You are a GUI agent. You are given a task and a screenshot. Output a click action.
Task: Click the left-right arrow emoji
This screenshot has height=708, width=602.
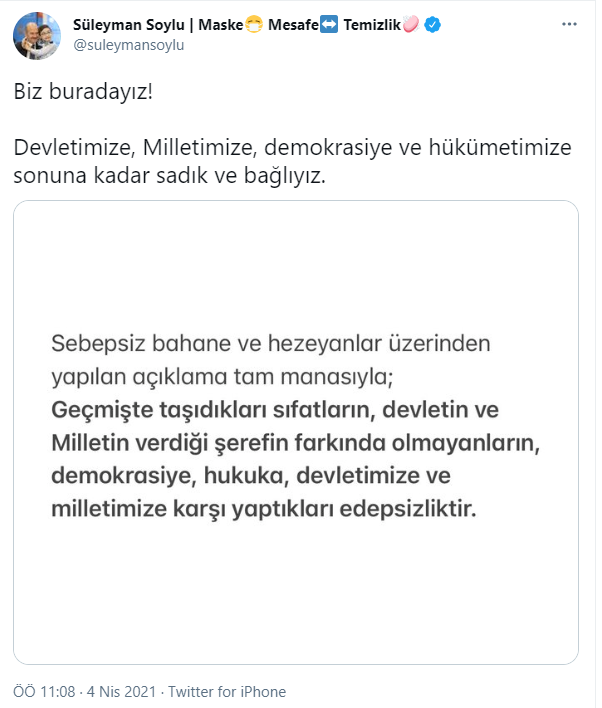[332, 26]
